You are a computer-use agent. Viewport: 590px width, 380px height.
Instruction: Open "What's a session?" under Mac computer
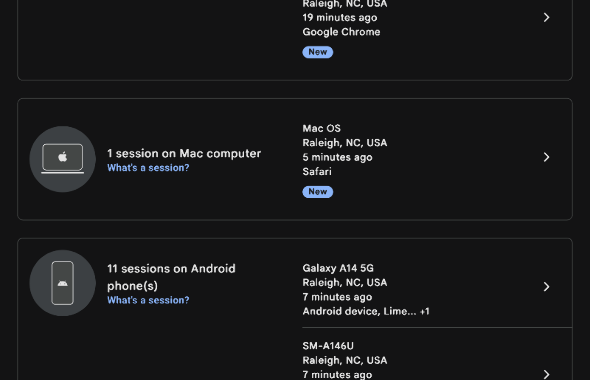click(148, 168)
